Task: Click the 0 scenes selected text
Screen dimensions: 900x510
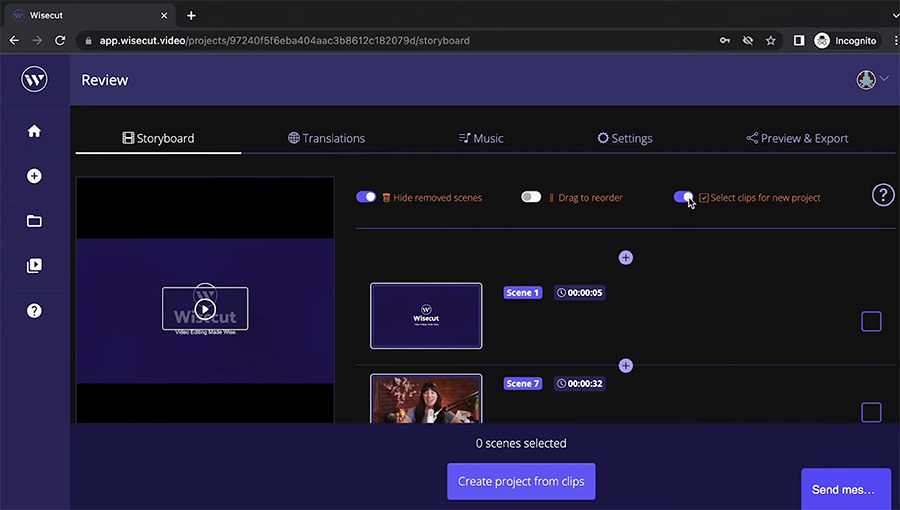Action: tap(521, 443)
